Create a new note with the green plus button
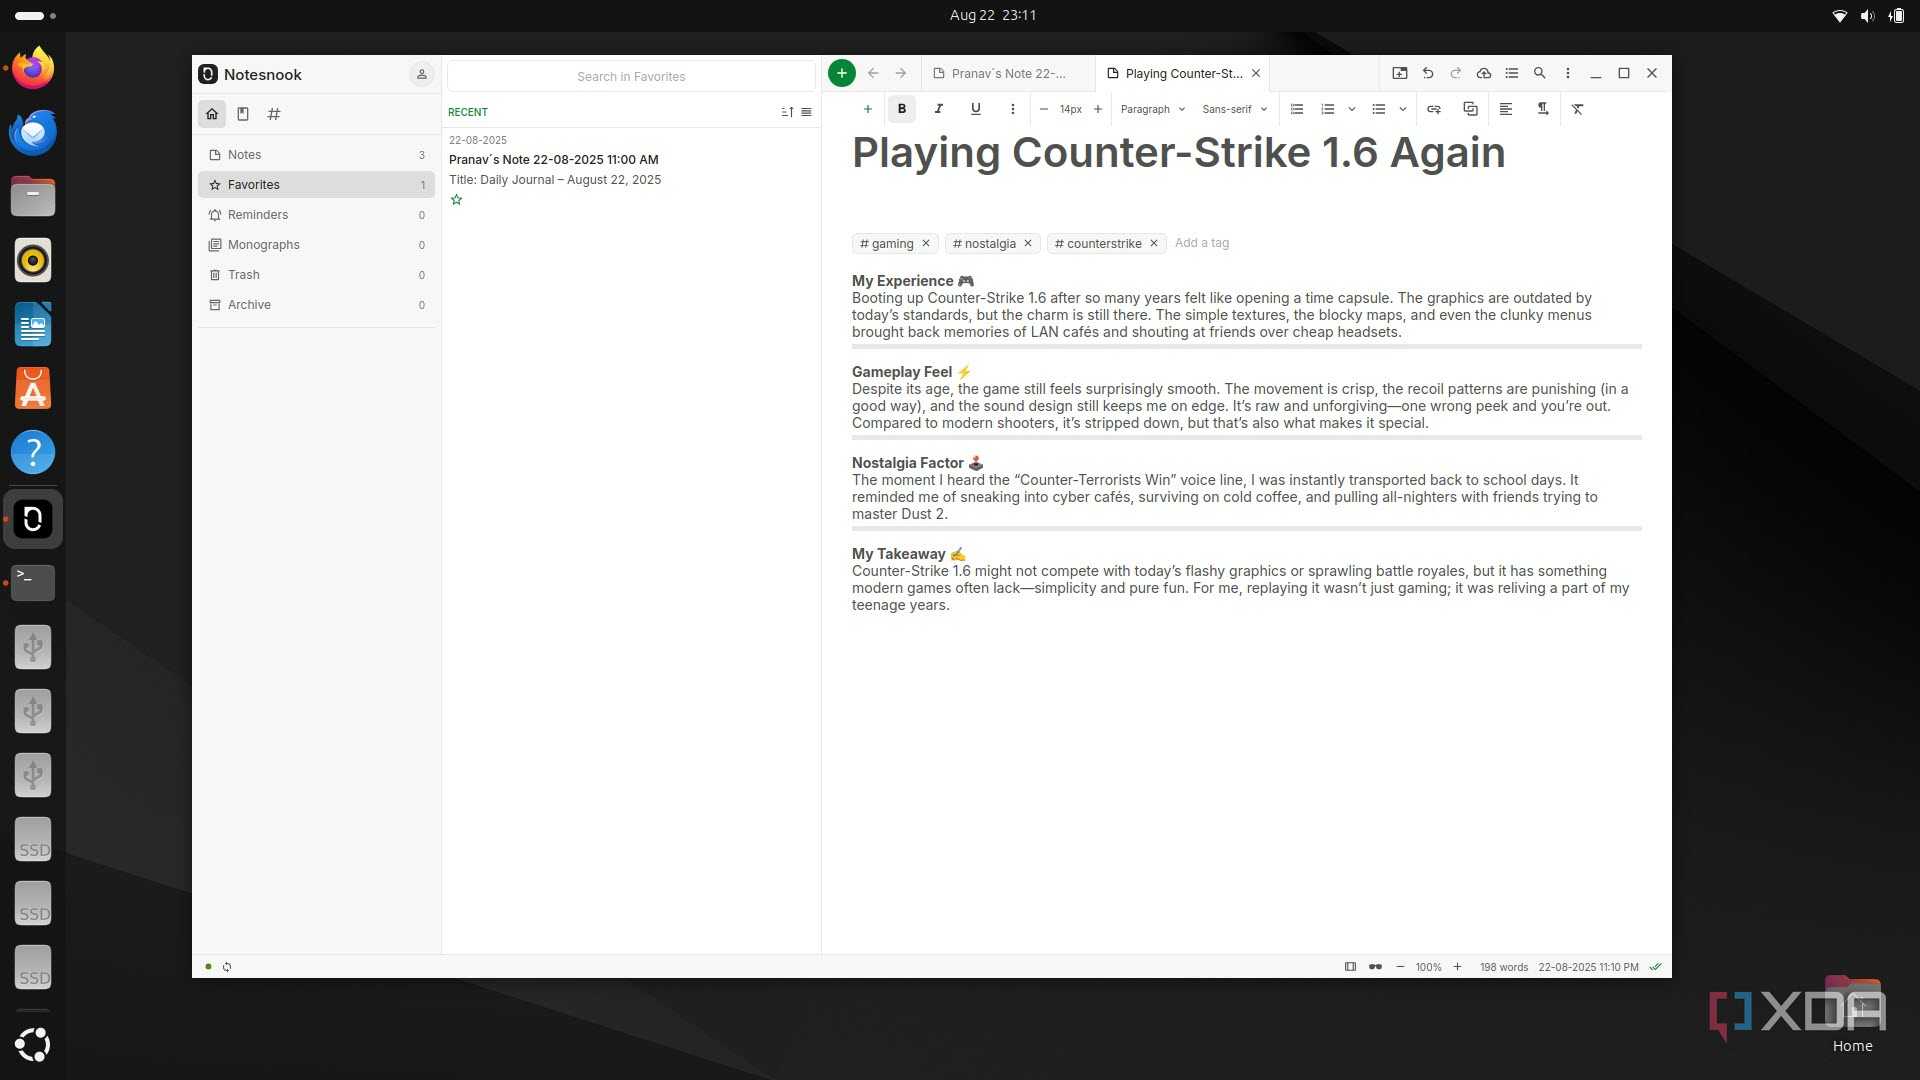 tap(841, 73)
